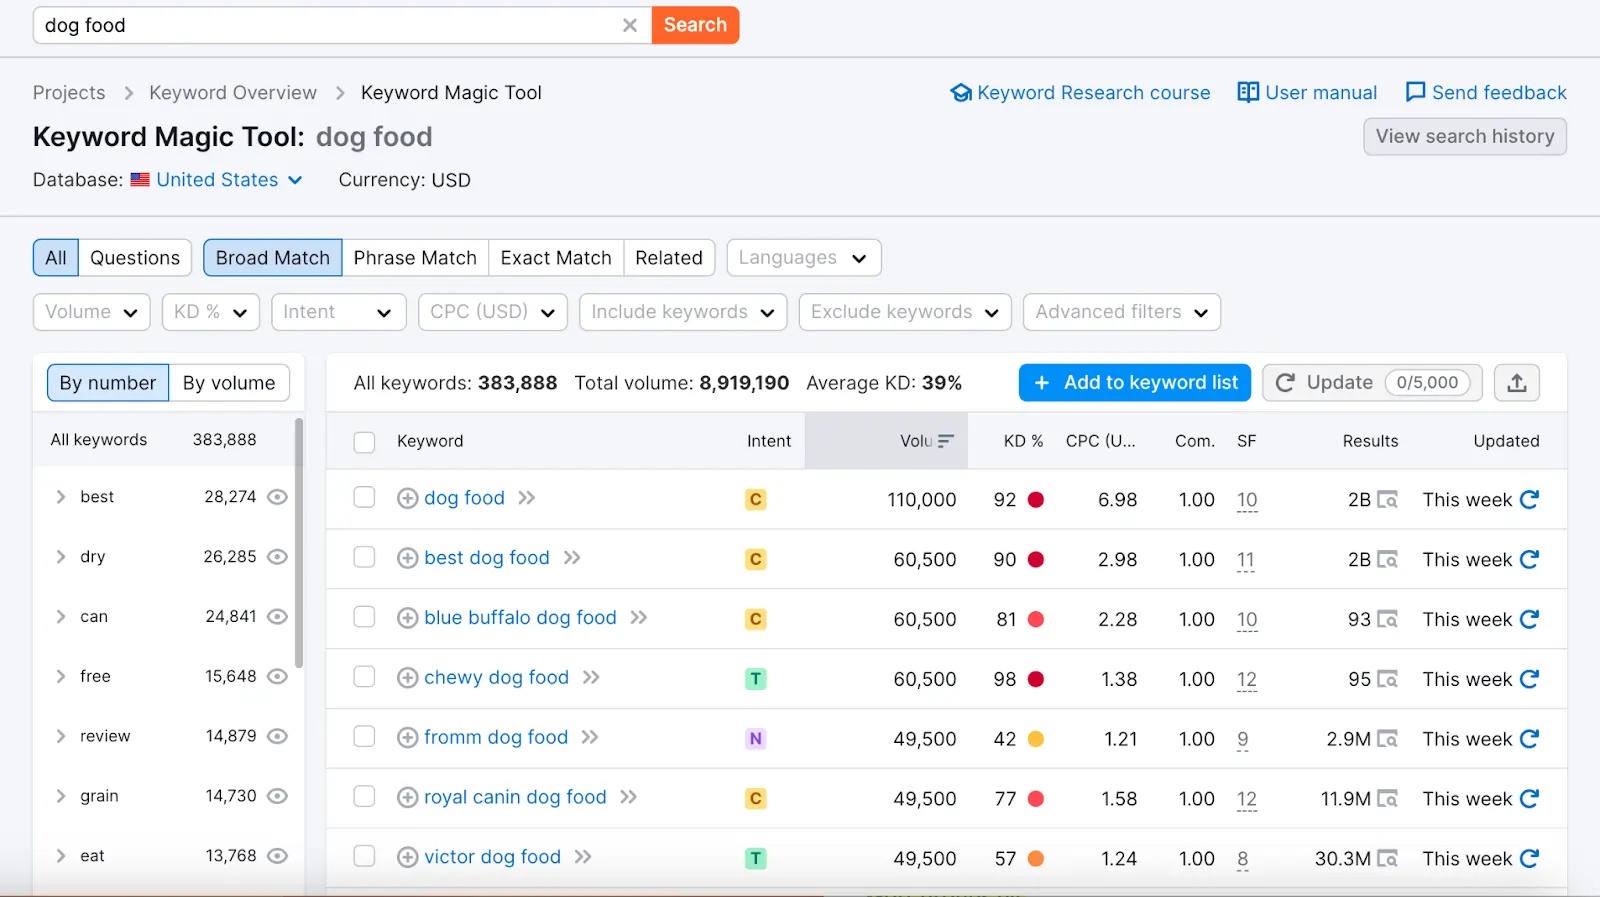Click the orange Search button
This screenshot has width=1600, height=897.
pos(695,25)
